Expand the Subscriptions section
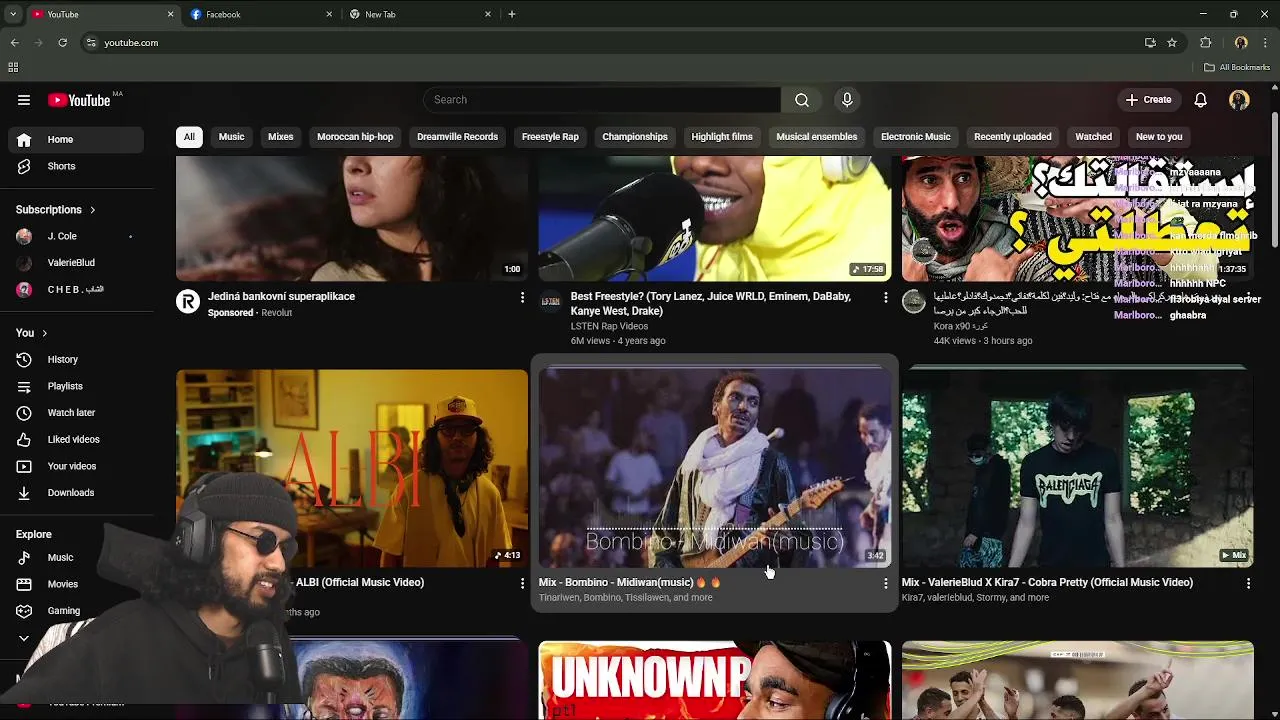Viewport: 1280px width, 720px height. pos(56,210)
